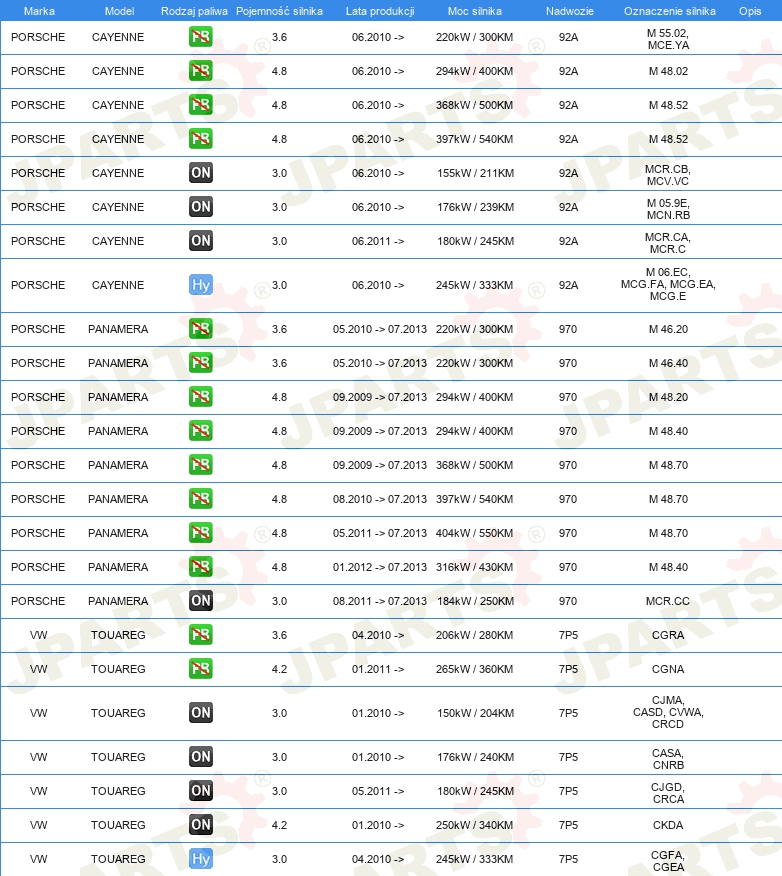The width and height of the screenshot is (782, 876).
Task: Click the Nadwozie column header
Action: [x=570, y=11]
